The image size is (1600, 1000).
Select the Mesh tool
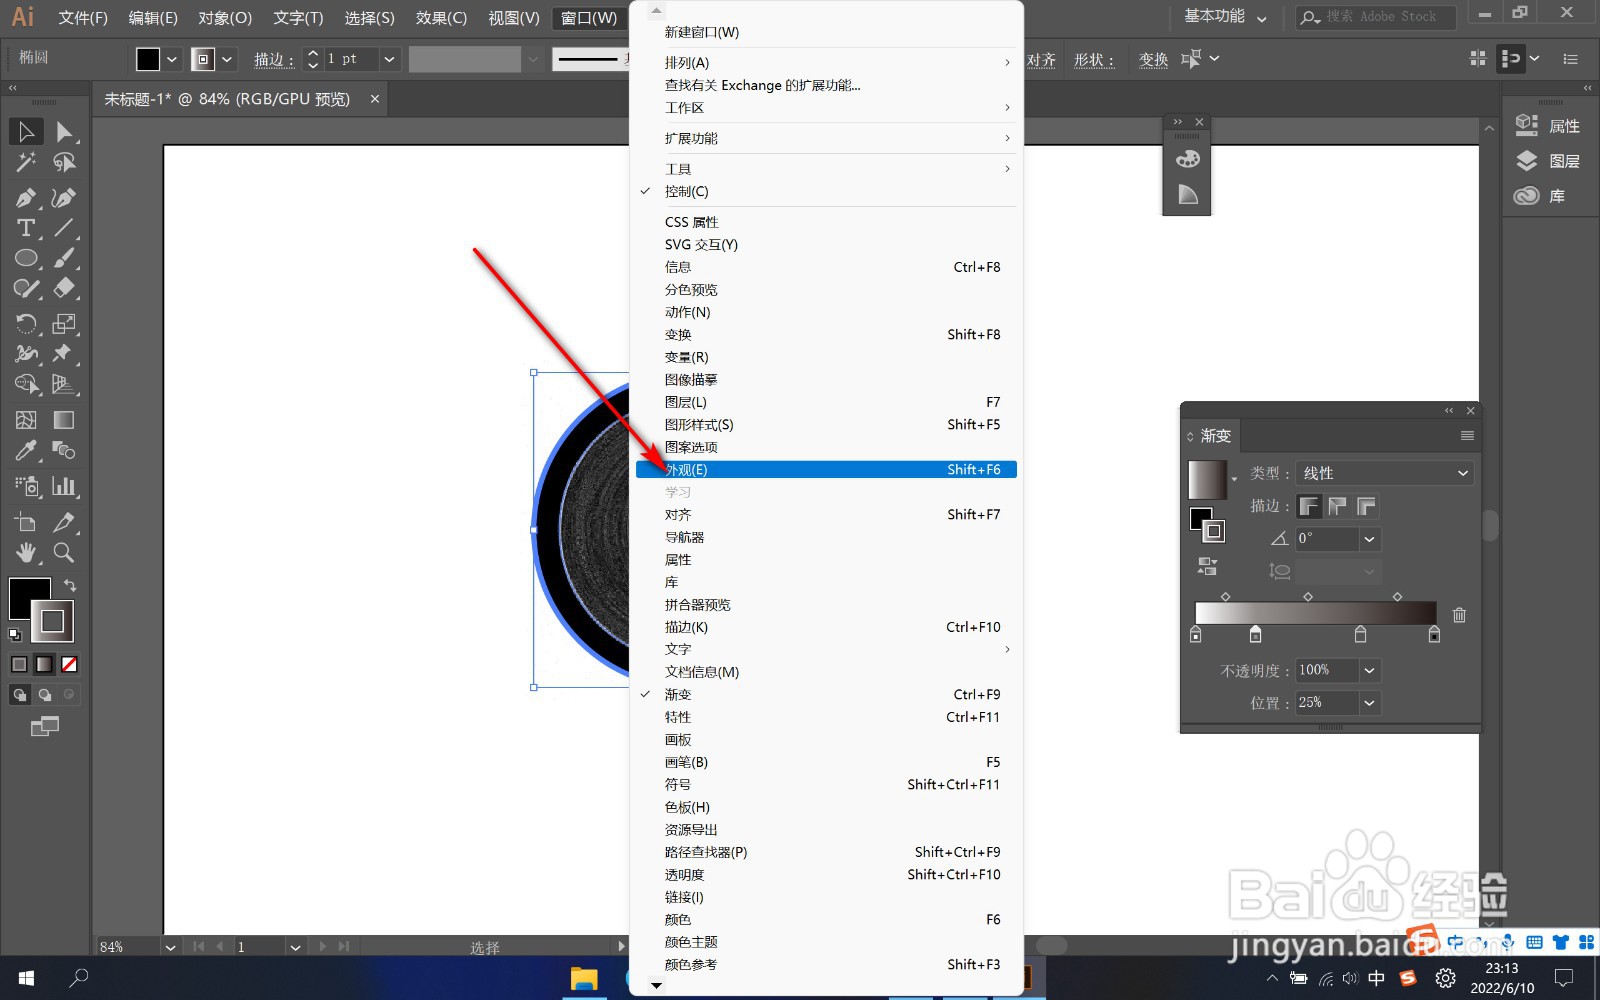click(x=26, y=420)
